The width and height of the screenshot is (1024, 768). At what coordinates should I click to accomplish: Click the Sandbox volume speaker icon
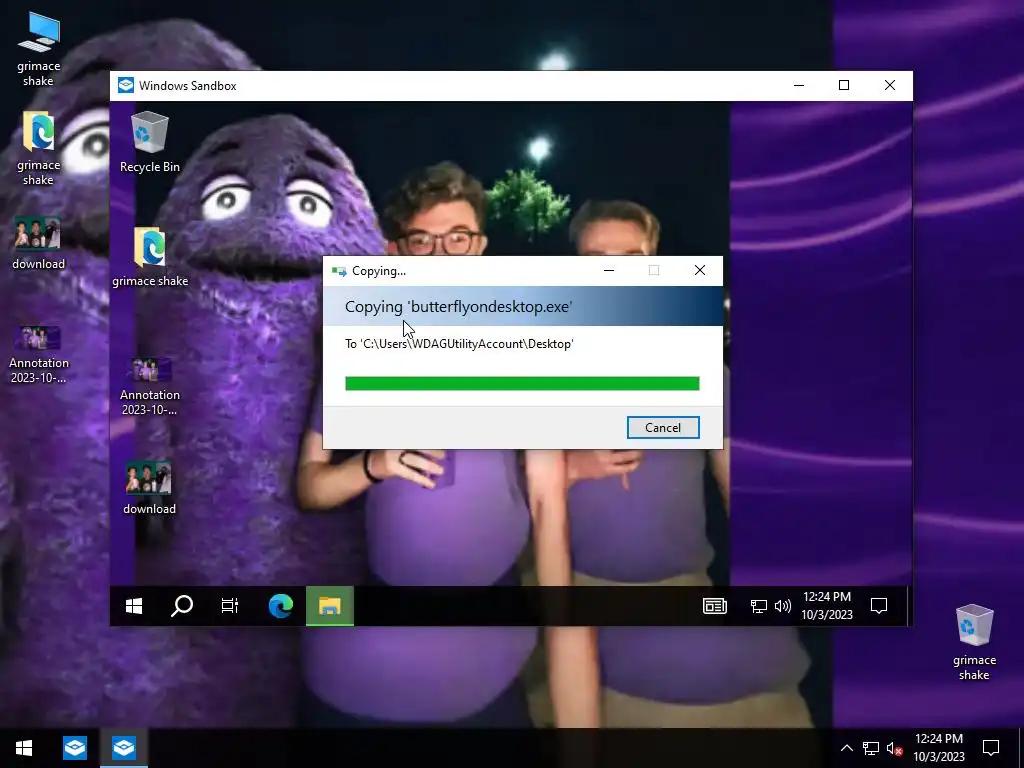(782, 607)
